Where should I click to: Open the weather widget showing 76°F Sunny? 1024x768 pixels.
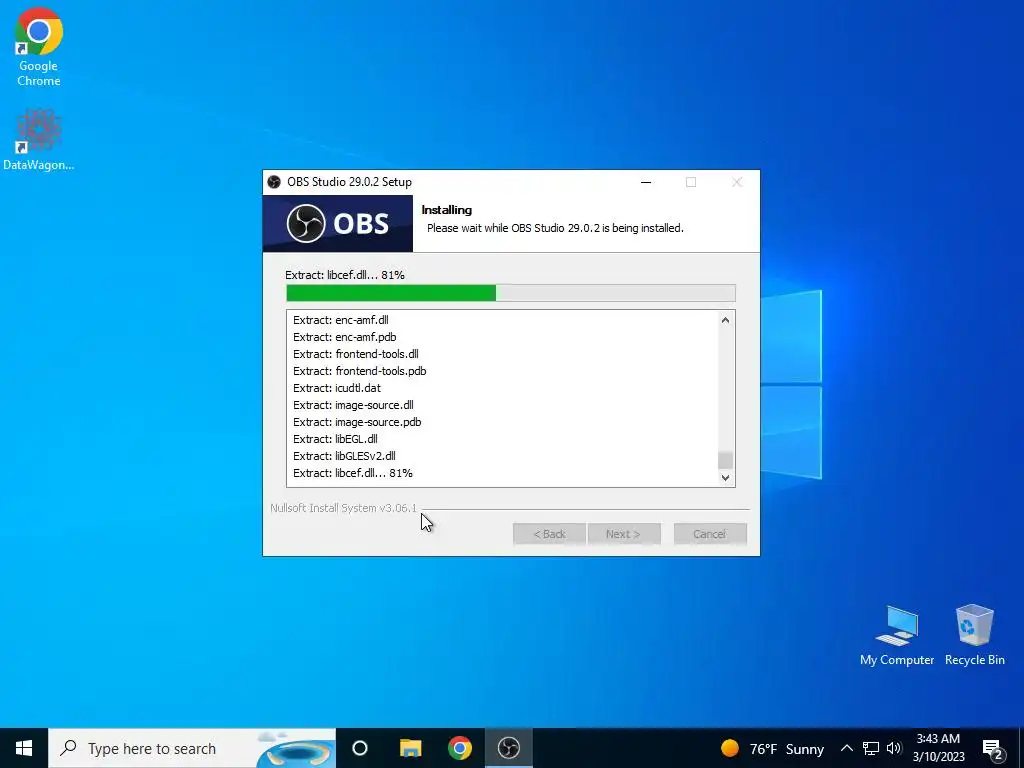772,748
